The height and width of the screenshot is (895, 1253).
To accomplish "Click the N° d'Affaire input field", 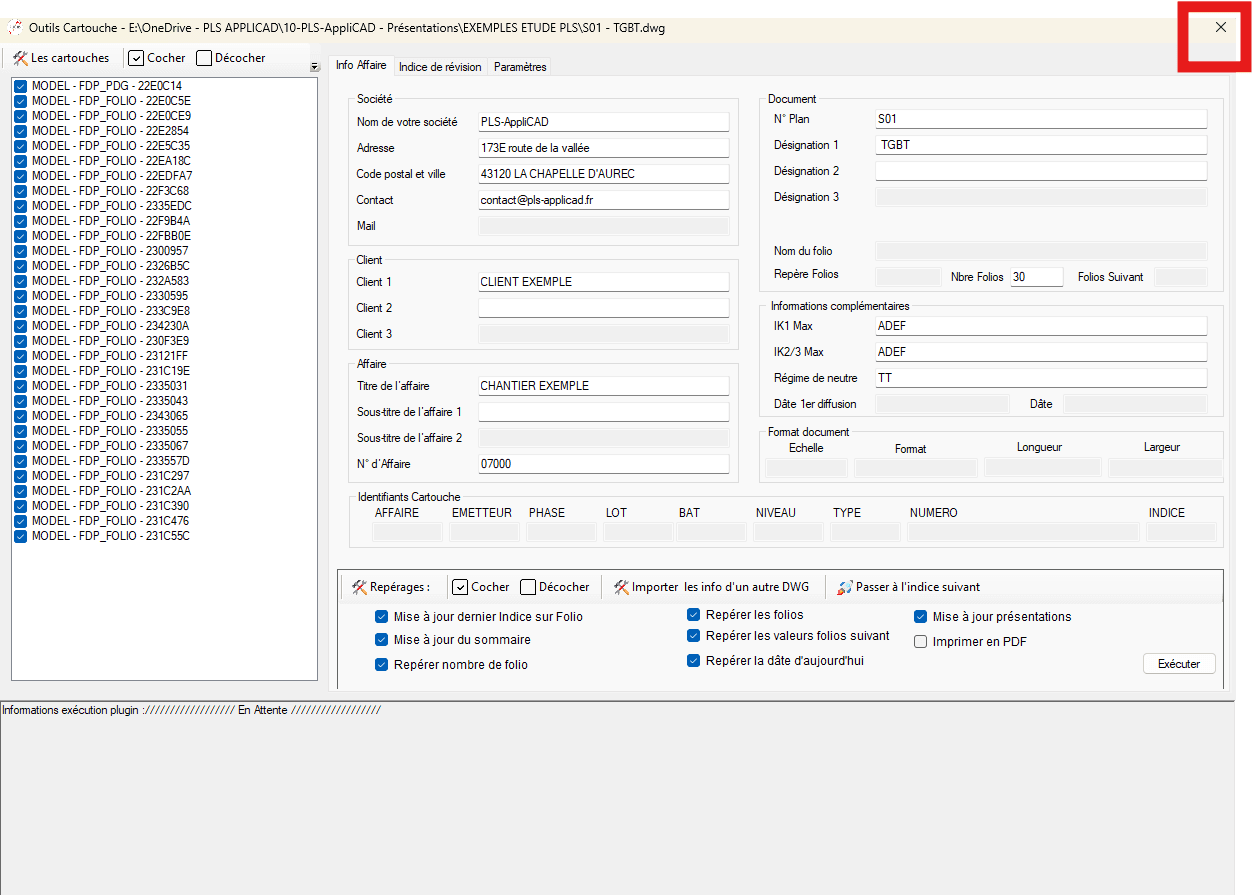I will tap(603, 464).
